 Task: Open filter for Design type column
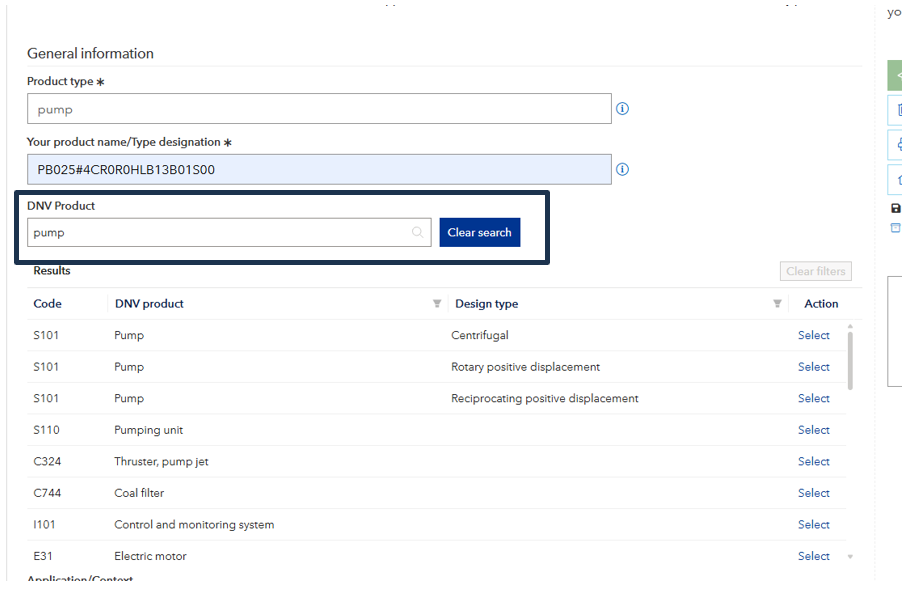pyautogui.click(x=777, y=304)
